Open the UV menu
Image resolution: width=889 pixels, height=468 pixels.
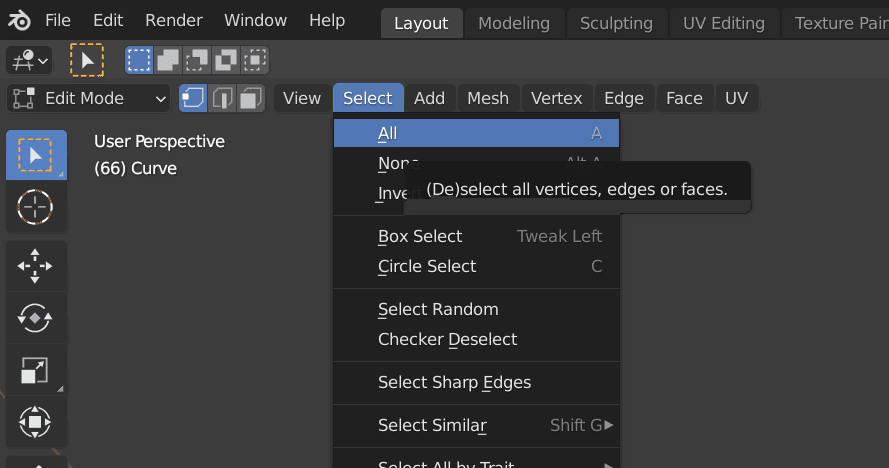tap(736, 99)
